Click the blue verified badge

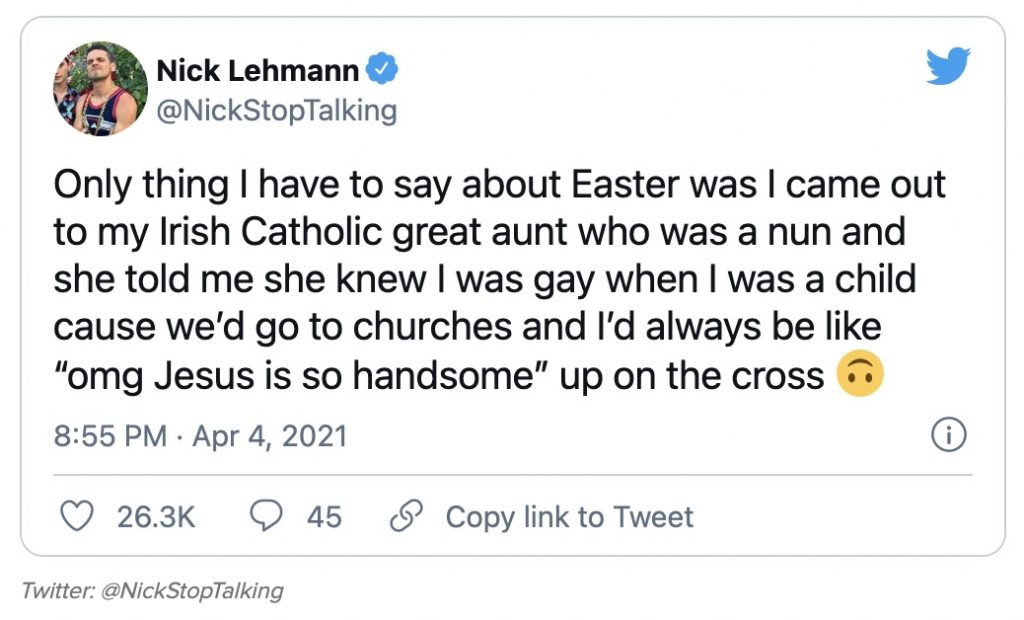tap(383, 70)
